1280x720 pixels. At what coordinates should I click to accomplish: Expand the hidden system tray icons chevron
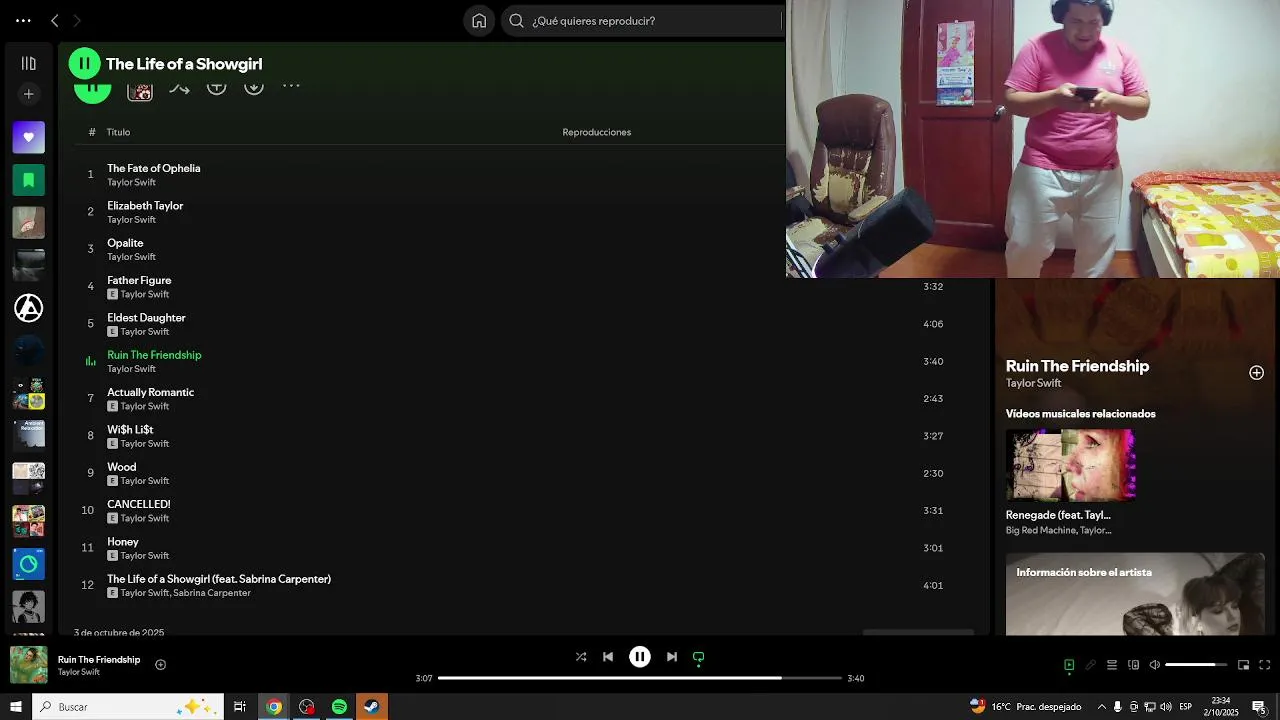pos(1102,707)
